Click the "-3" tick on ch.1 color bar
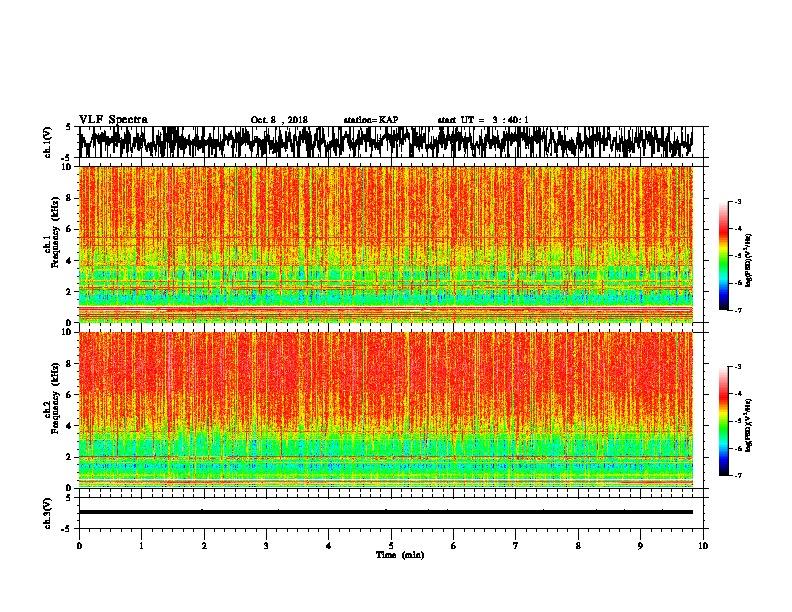 click(737, 202)
